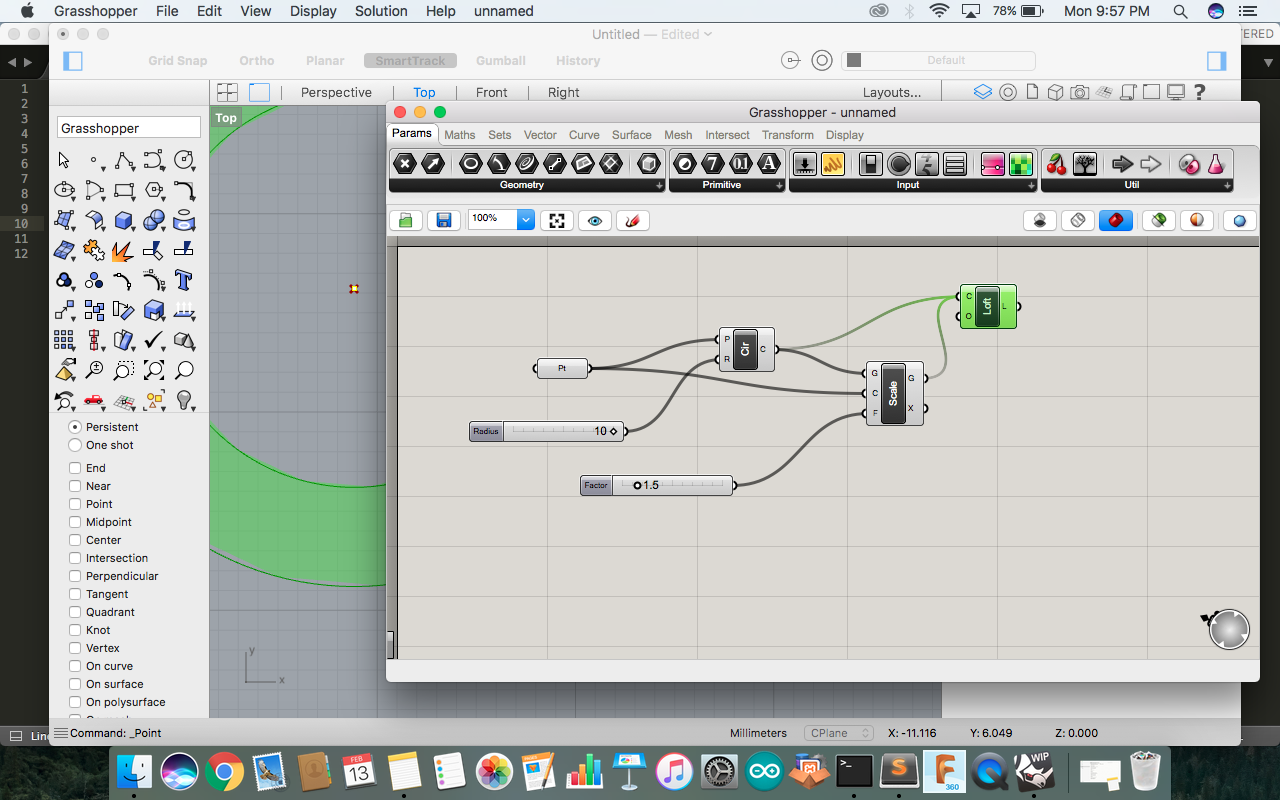Open the Display menu in menu bar
Viewport: 1280px width, 800px height.
pyautogui.click(x=313, y=11)
